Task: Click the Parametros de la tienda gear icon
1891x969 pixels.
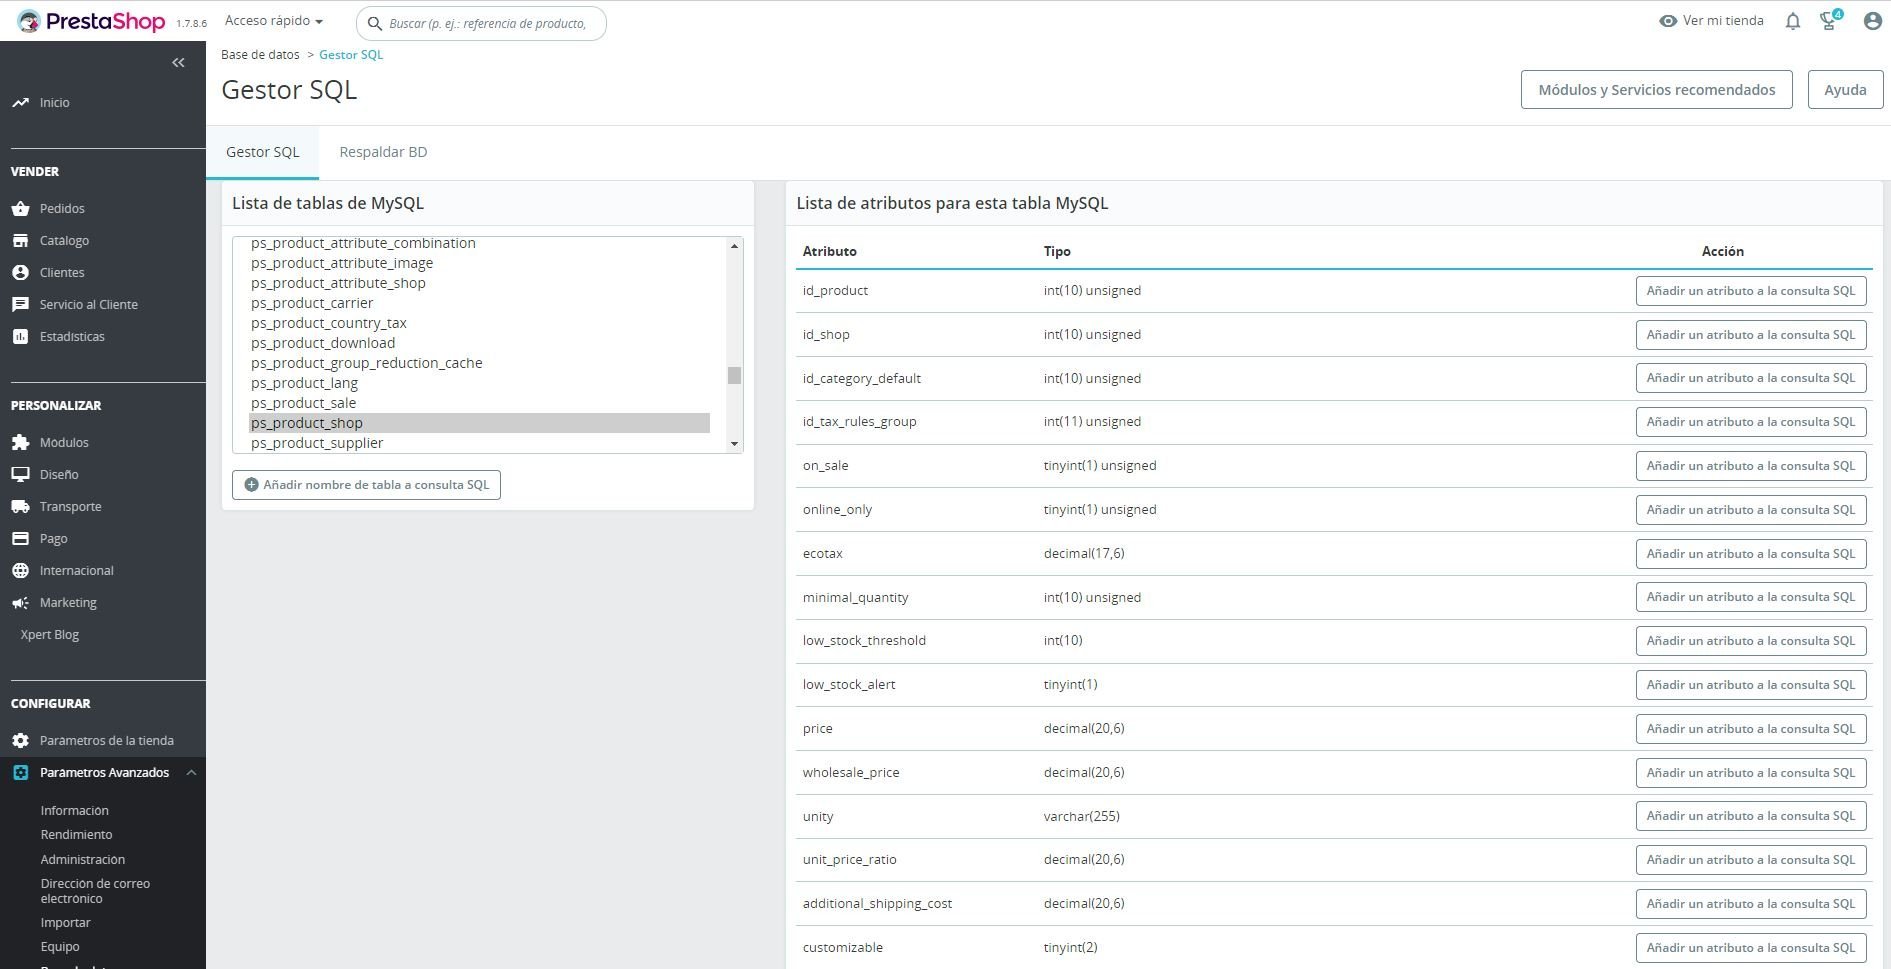Action: point(20,740)
